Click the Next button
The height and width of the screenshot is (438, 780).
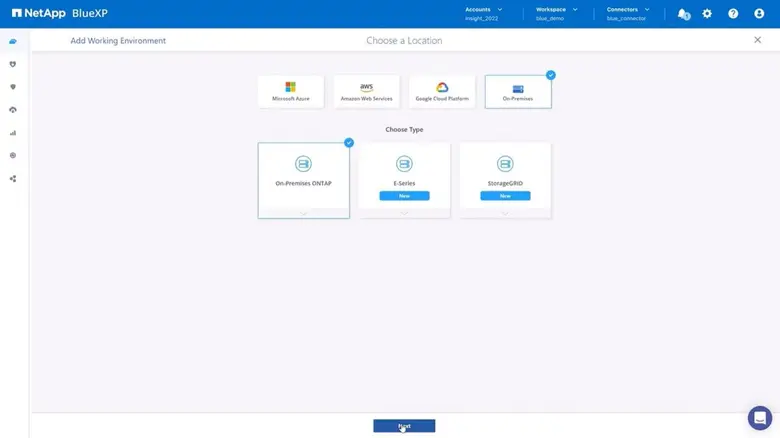(x=404, y=426)
